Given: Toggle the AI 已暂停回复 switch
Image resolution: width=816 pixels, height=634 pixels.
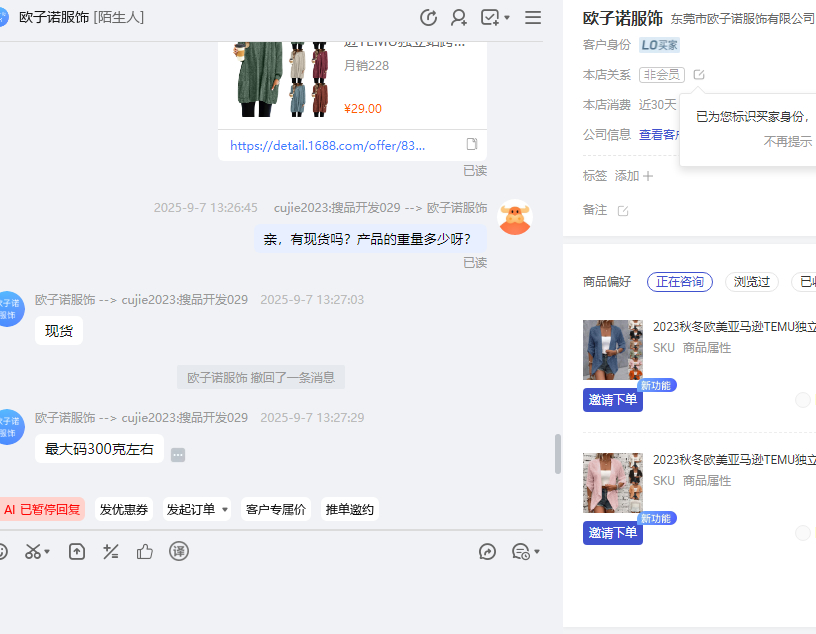Looking at the screenshot, I should pyautogui.click(x=41, y=509).
